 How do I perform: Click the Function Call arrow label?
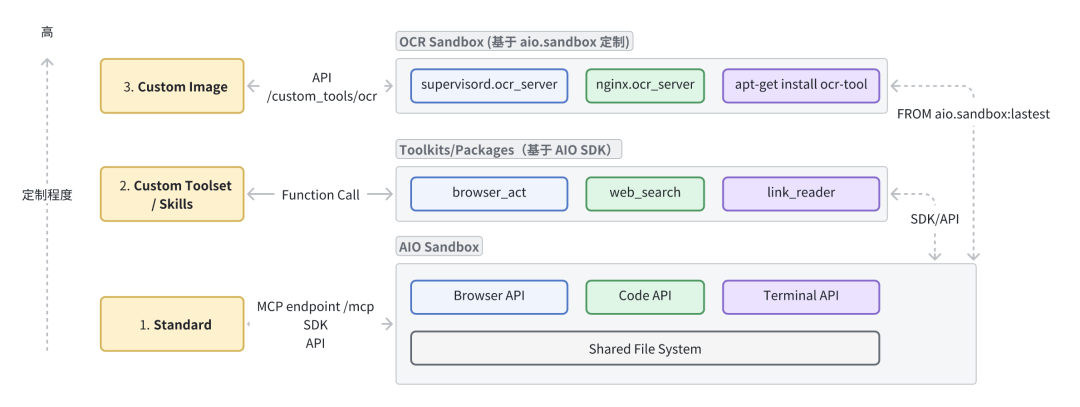click(x=320, y=195)
